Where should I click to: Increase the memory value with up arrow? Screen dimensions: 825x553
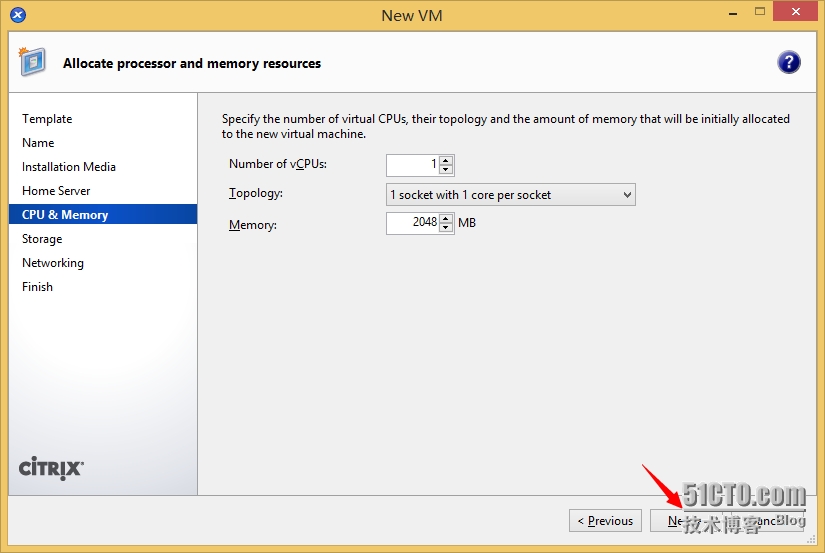(x=446, y=218)
